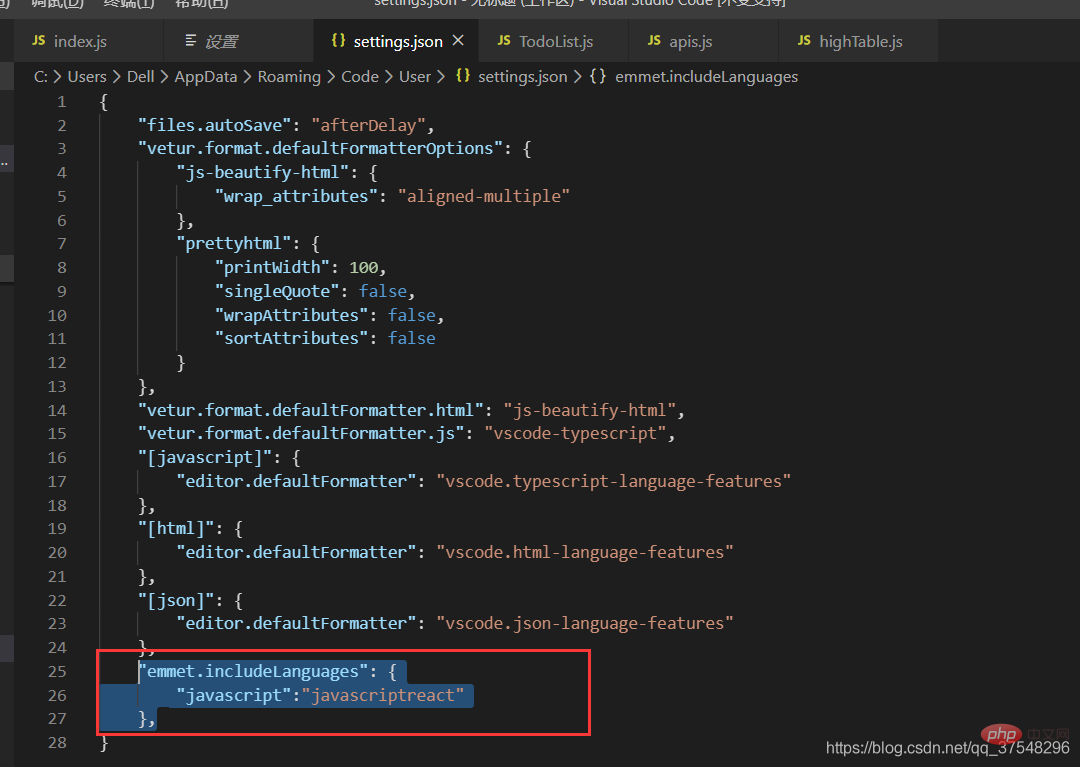Click "vscode.json-language-features" value
Viewport: 1080px width, 767px height.
[585, 624]
